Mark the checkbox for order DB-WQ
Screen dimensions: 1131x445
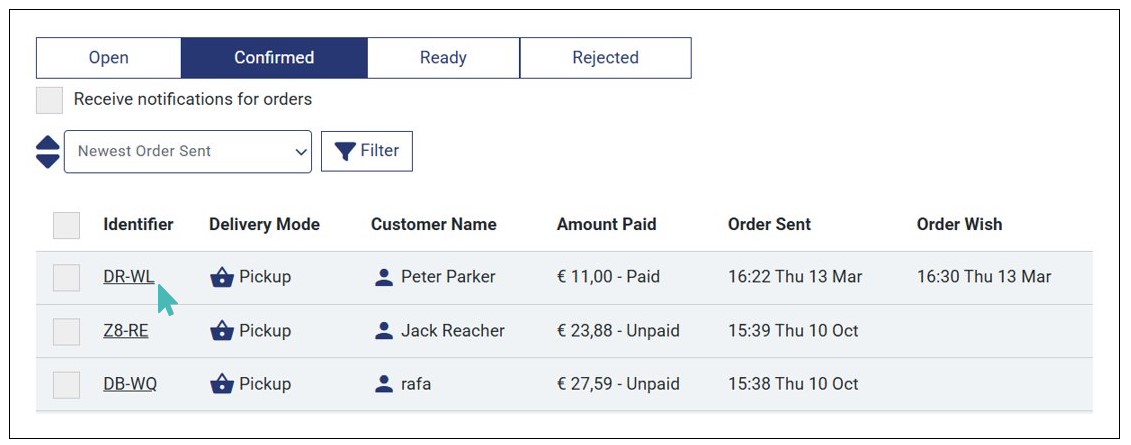tap(66, 384)
